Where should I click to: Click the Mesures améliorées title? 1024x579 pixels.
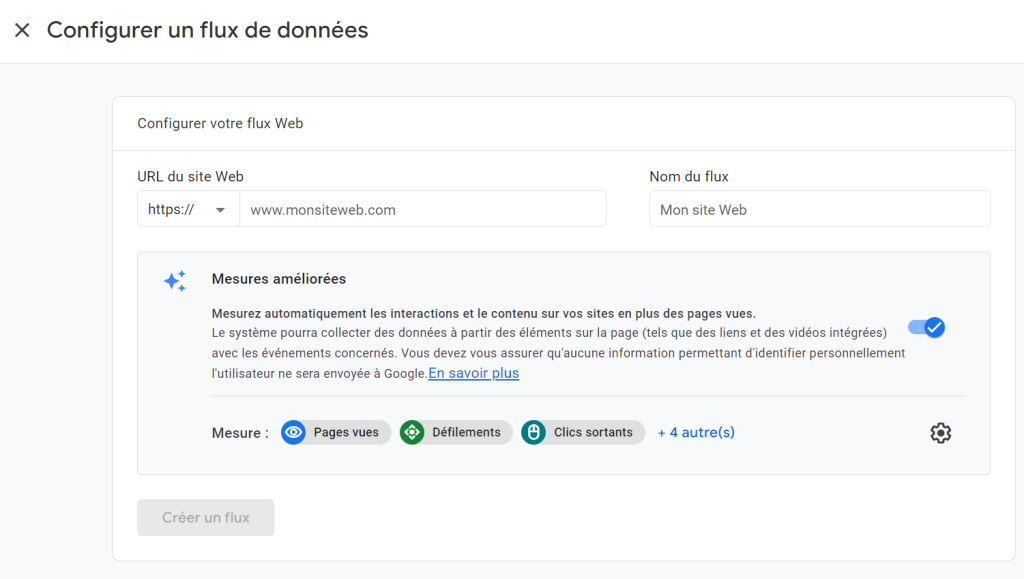pos(279,279)
